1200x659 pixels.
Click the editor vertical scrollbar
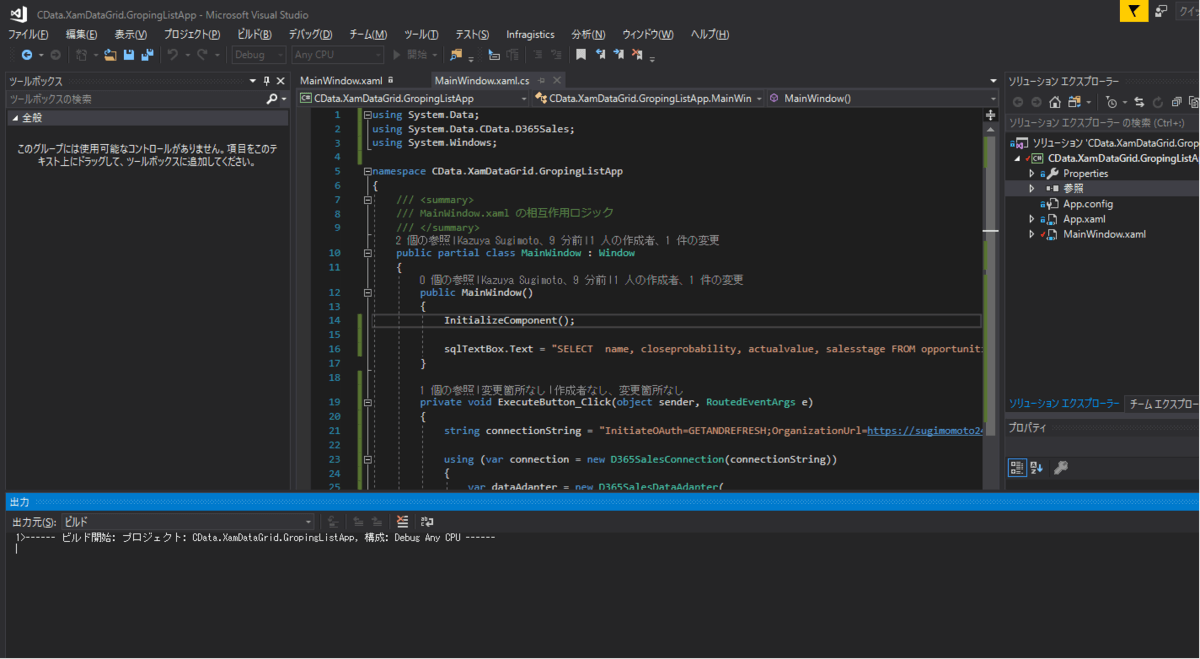click(991, 300)
